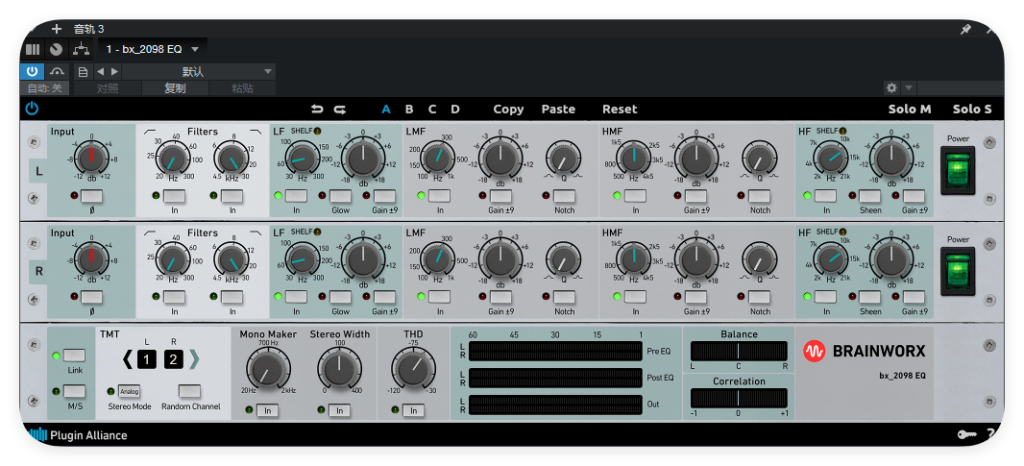Viewport: 1024px width, 466px height.
Task: Select settings slot A
Action: pyautogui.click(x=386, y=109)
